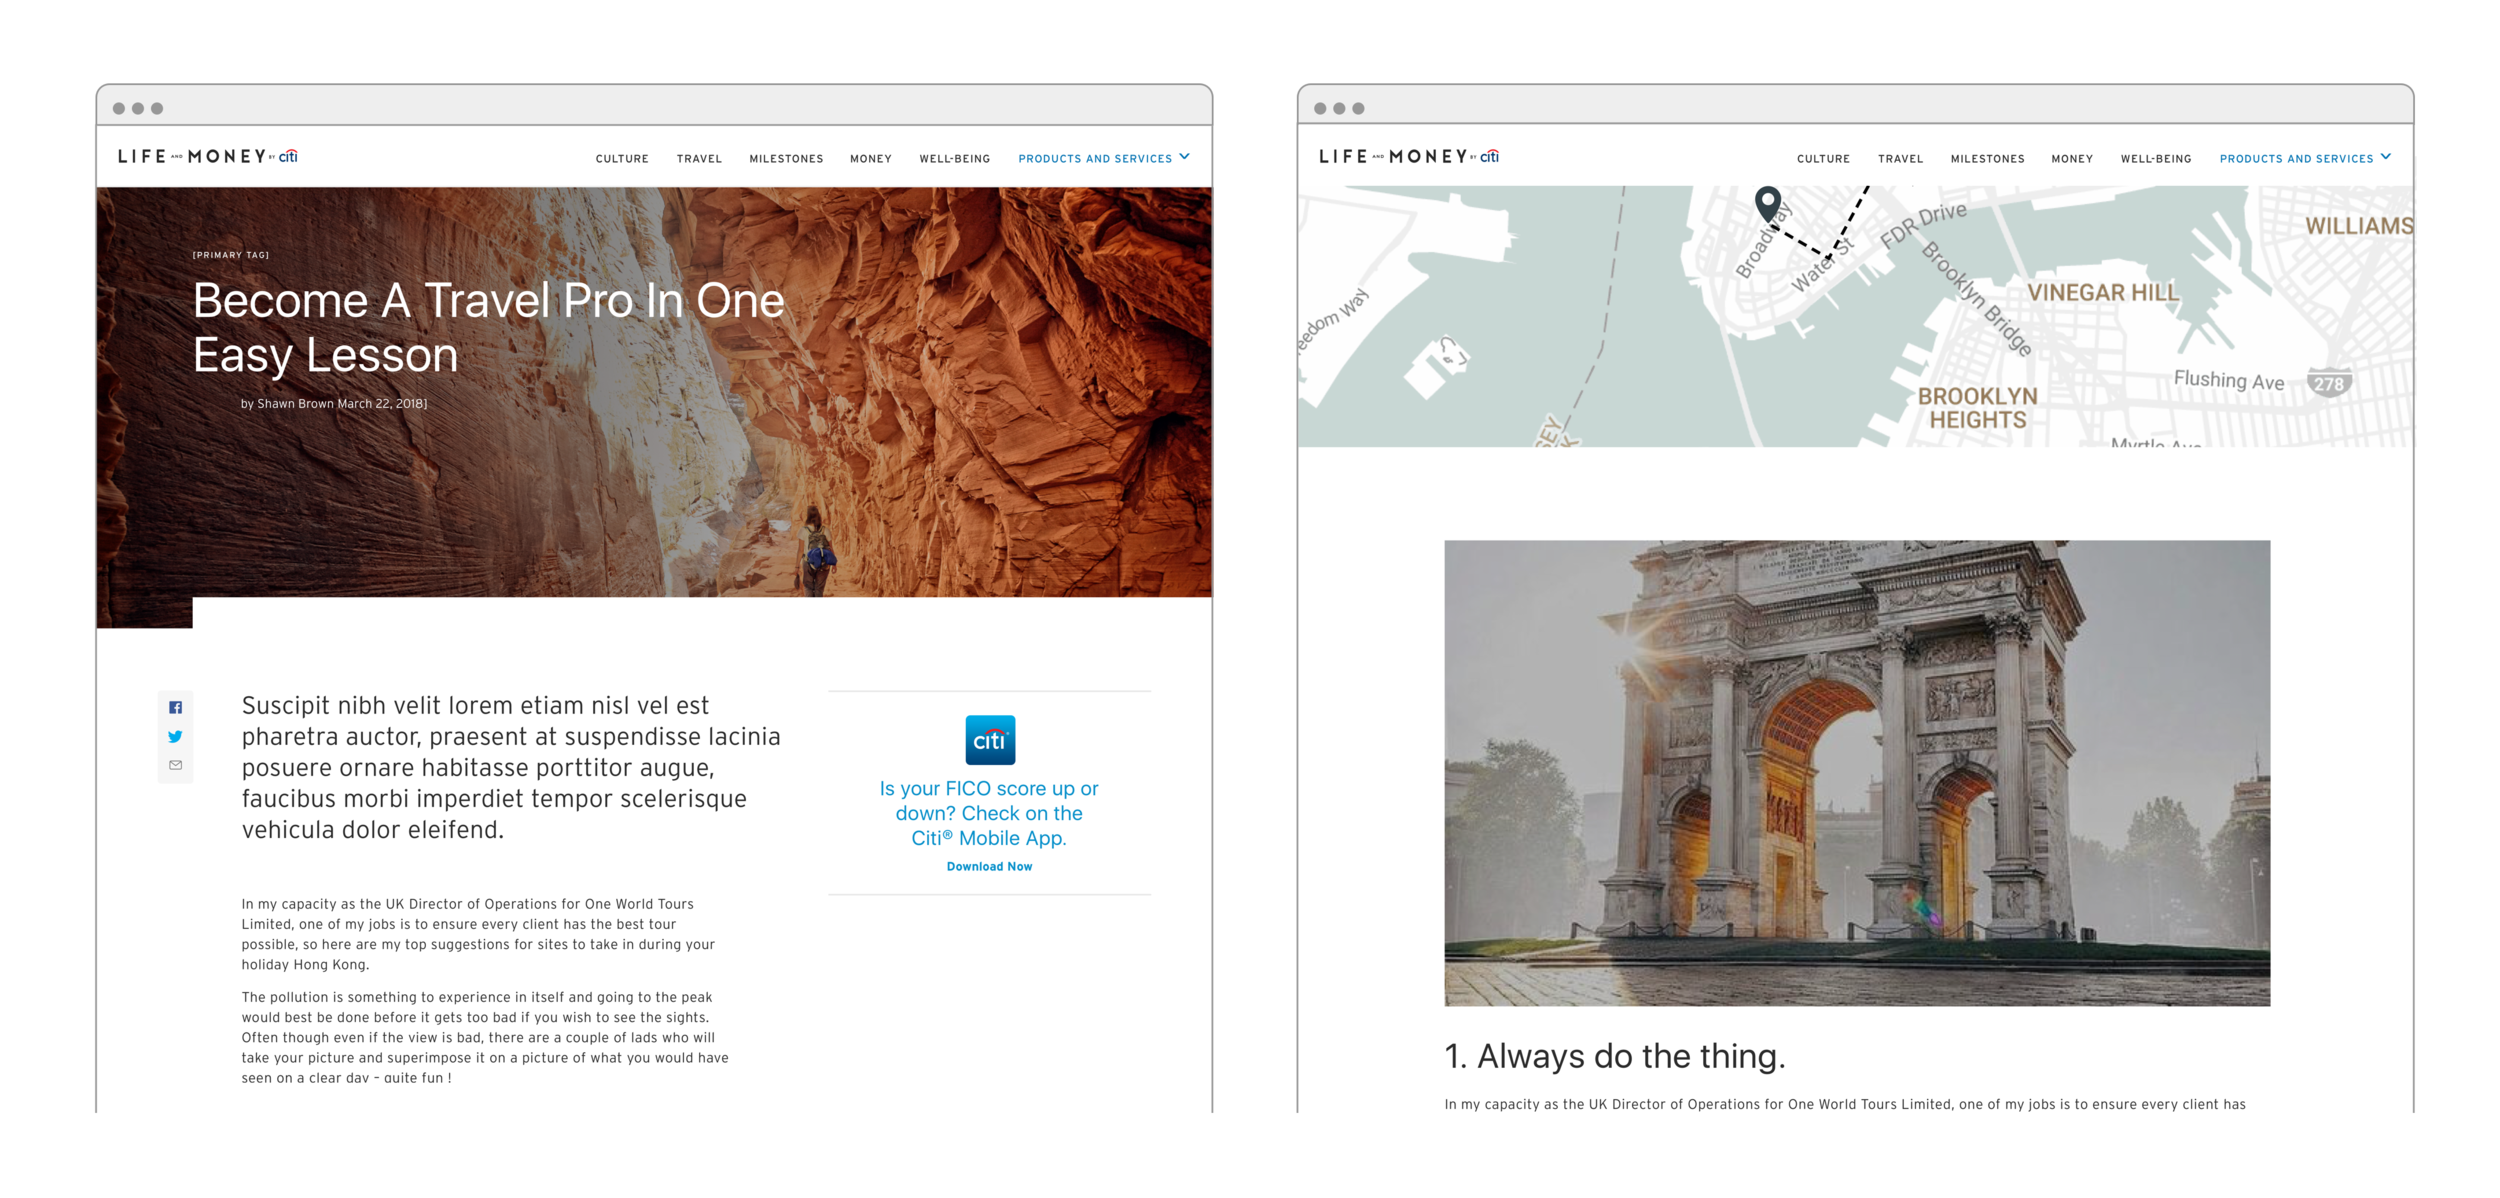The width and height of the screenshot is (2500, 1198).
Task: Click the FICO score promo headline link
Action: pos(989,813)
